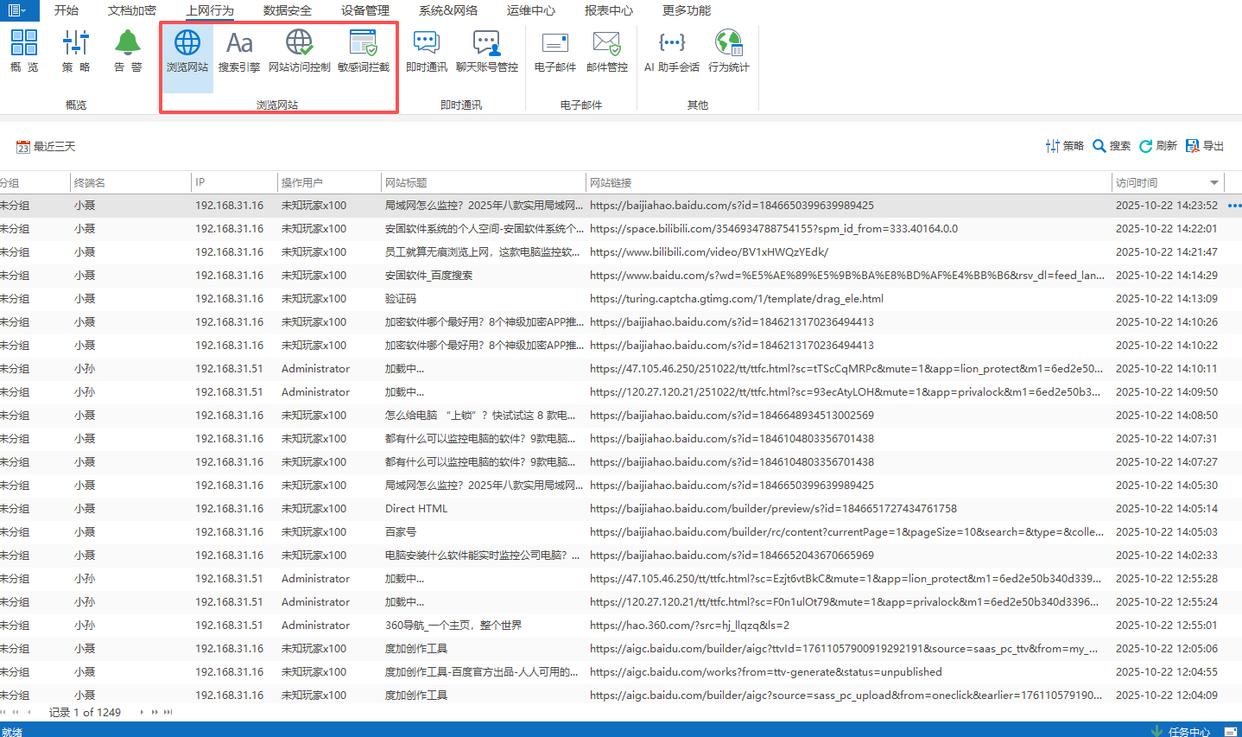Open the 邮件管控 mail control icon
The image size is (1242, 737).
point(607,50)
